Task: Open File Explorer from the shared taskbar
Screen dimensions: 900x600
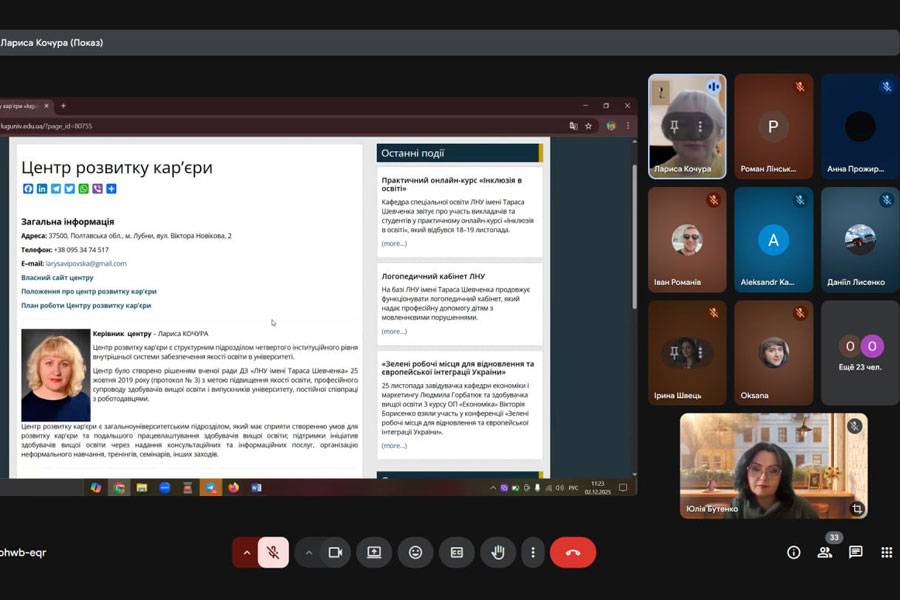Action: point(142,487)
